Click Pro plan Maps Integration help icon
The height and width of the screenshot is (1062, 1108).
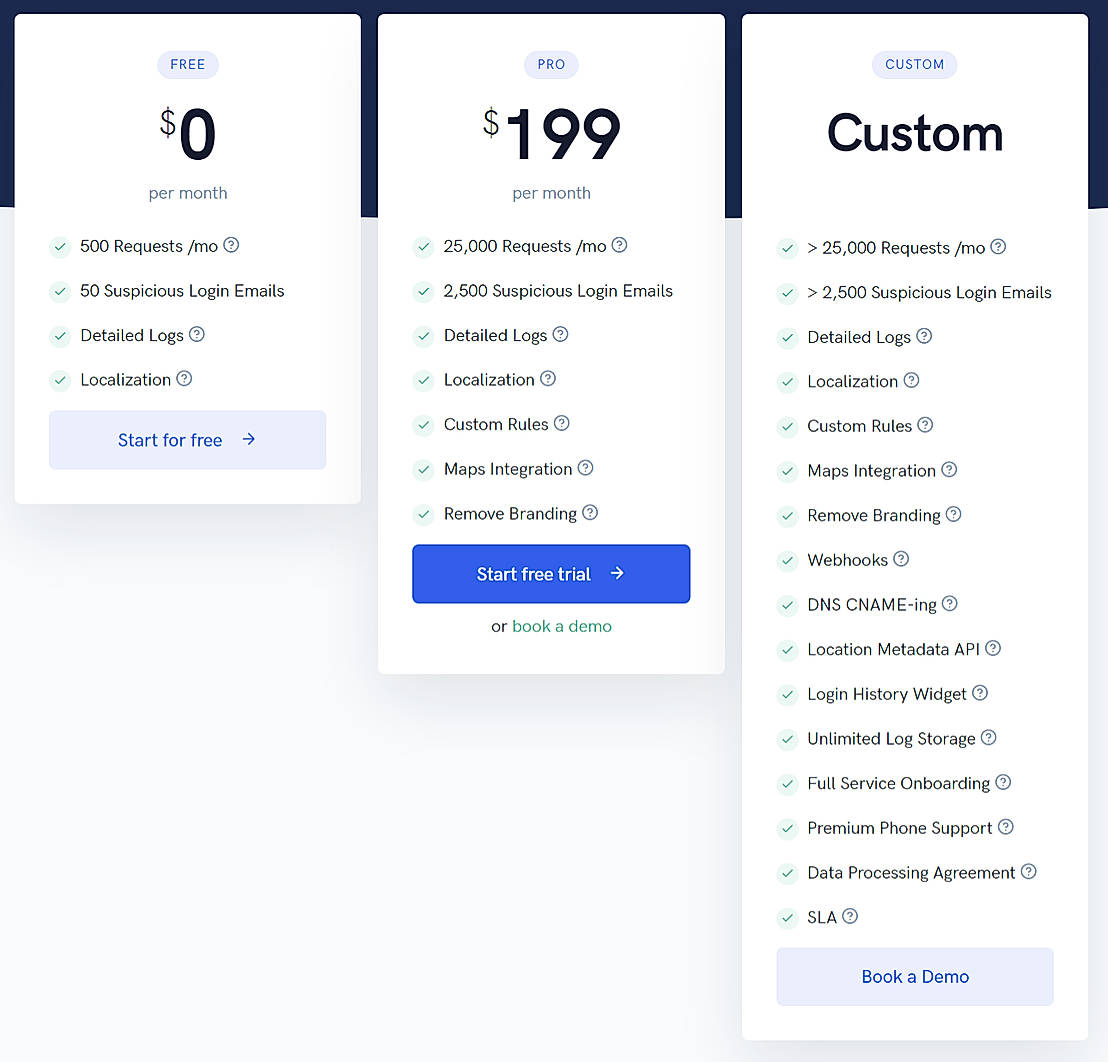(586, 468)
